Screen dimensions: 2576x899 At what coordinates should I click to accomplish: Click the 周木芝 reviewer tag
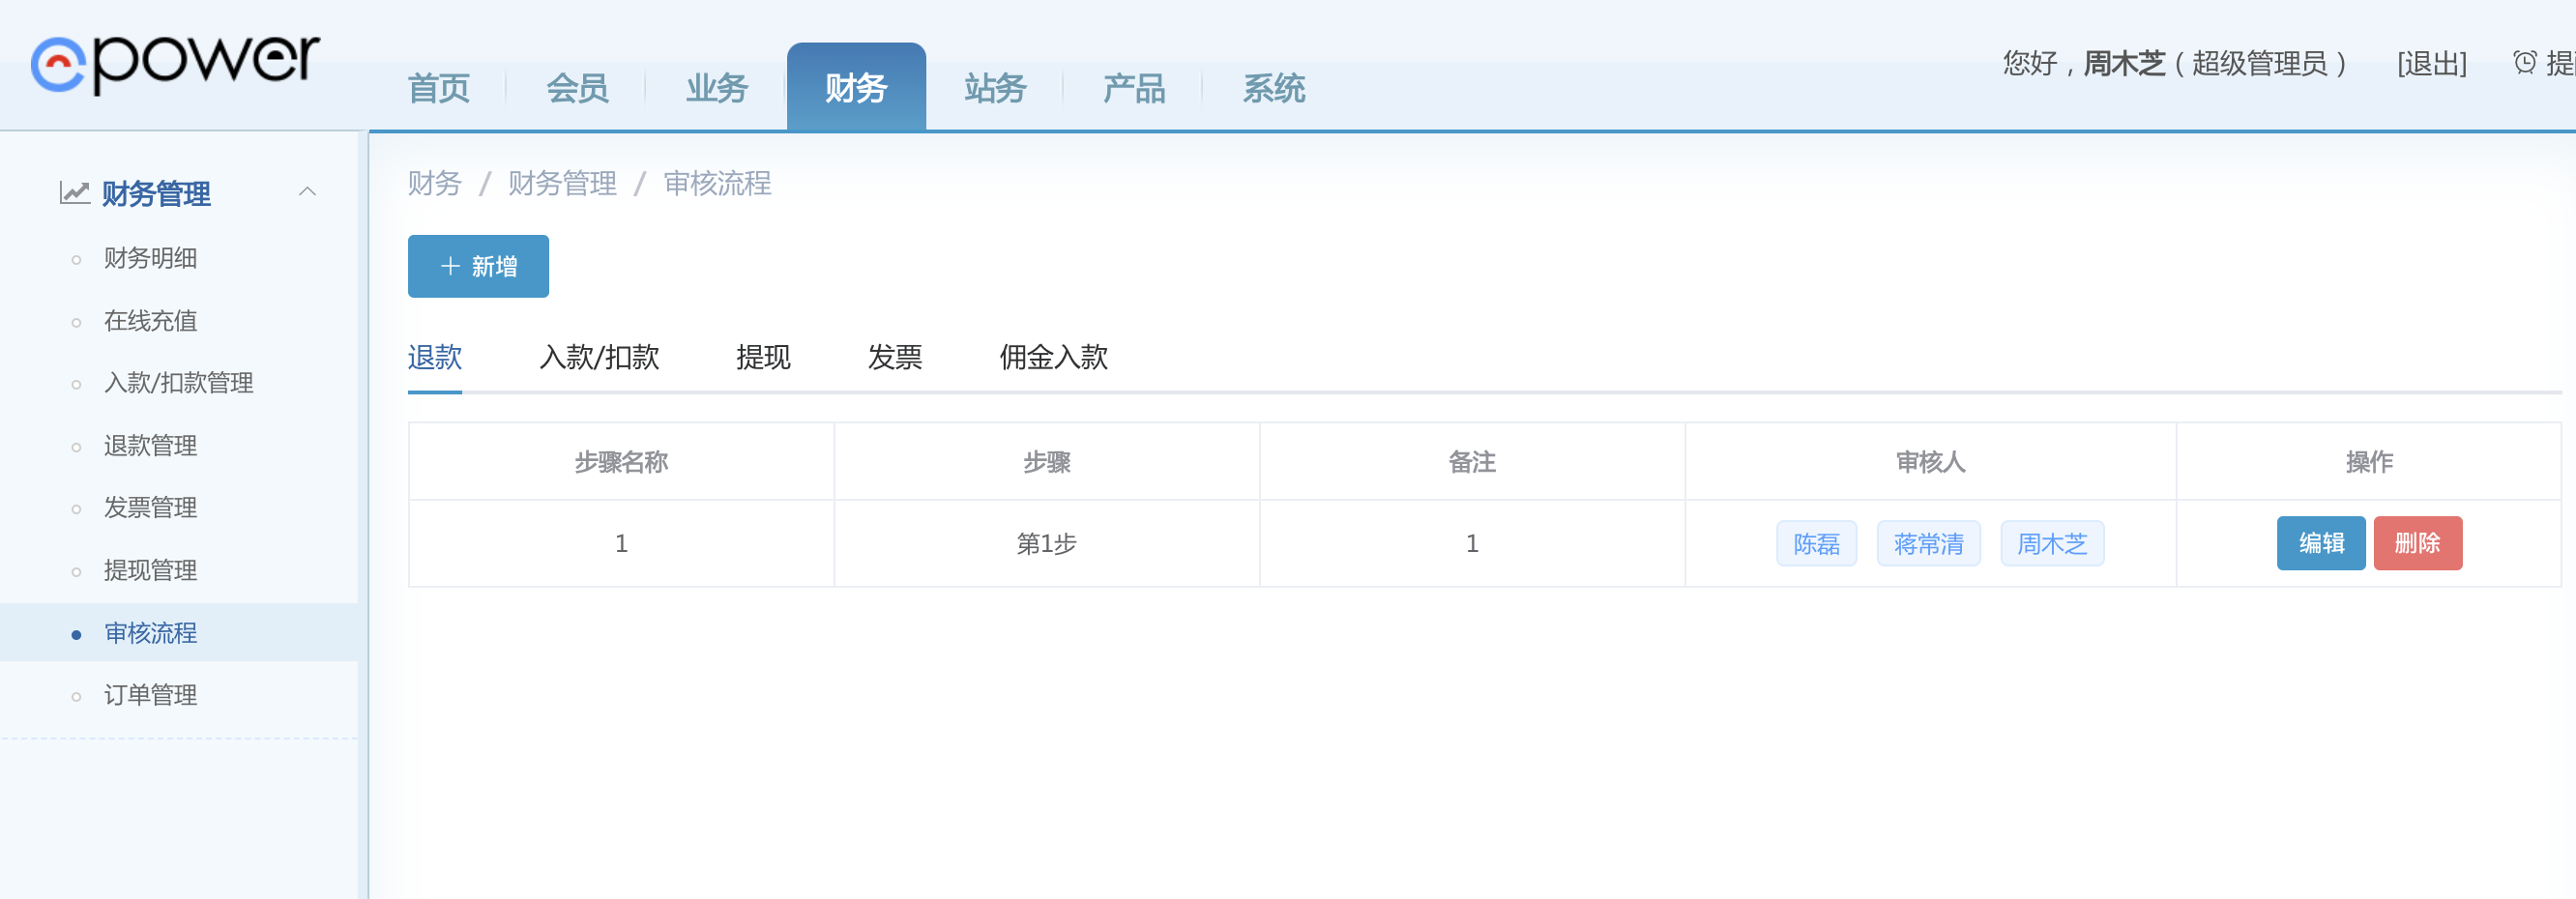pyautogui.click(x=2053, y=544)
